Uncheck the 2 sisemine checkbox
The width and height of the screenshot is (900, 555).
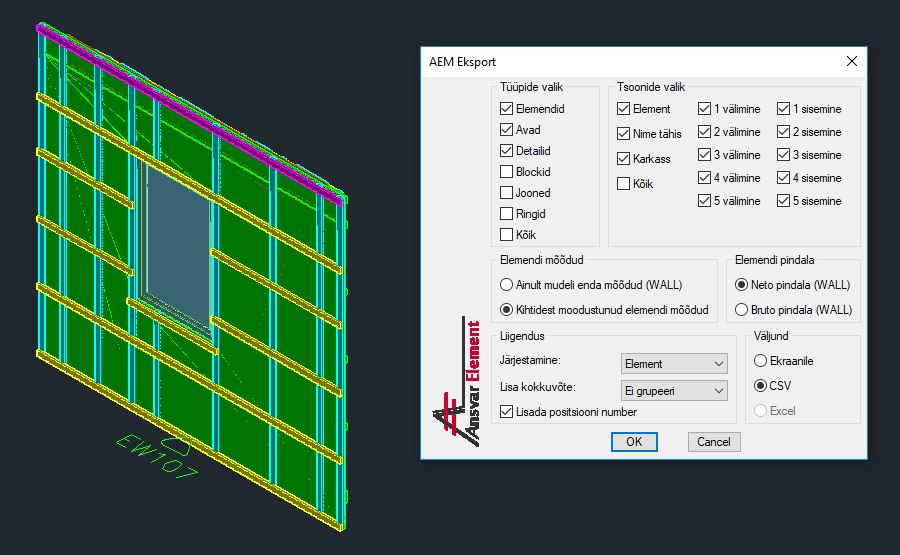(783, 131)
